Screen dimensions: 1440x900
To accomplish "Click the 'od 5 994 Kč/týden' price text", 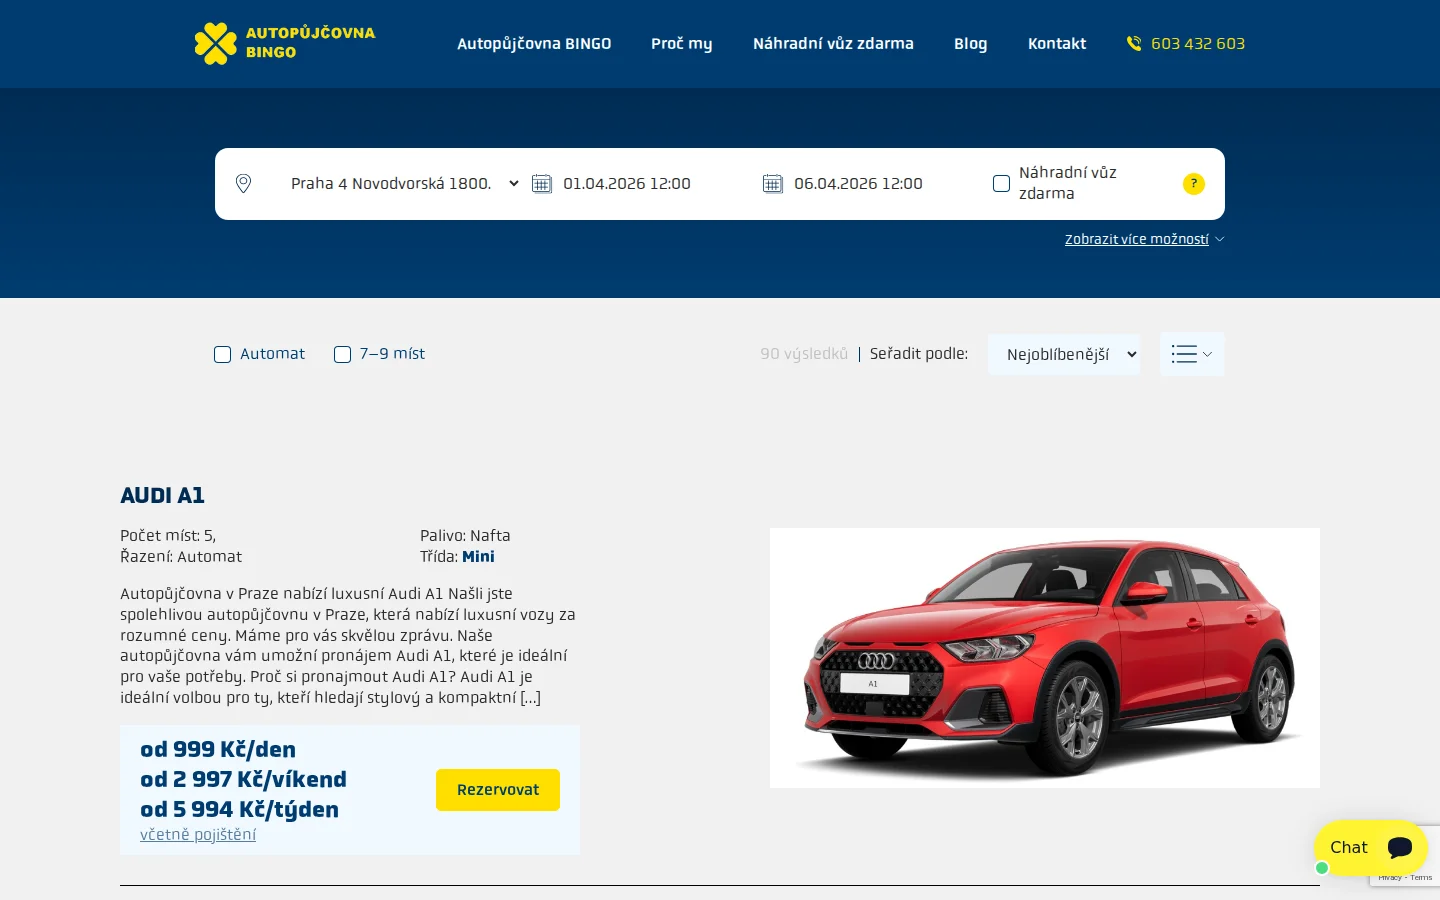I will tap(239, 809).
